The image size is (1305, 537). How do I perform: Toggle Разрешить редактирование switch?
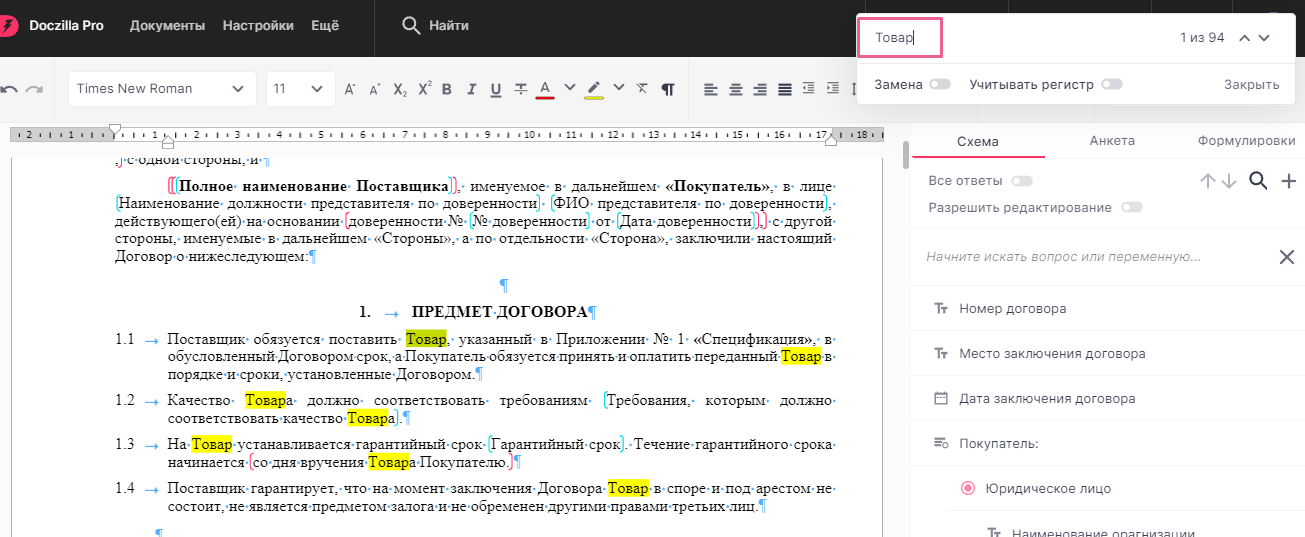(x=1132, y=208)
